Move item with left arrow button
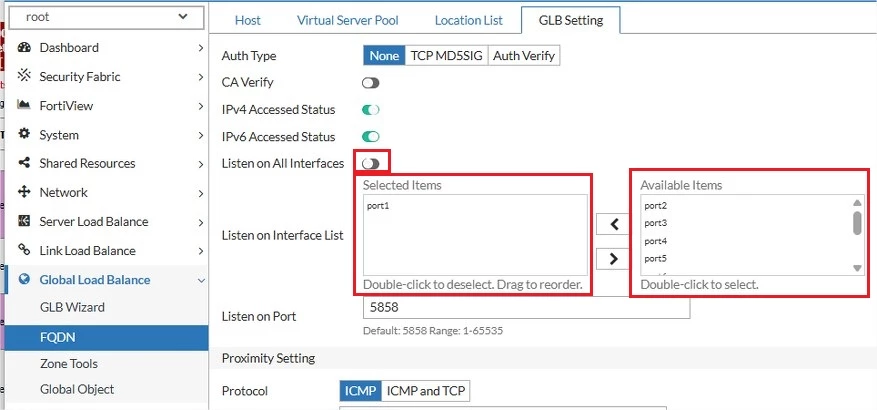 pos(614,224)
